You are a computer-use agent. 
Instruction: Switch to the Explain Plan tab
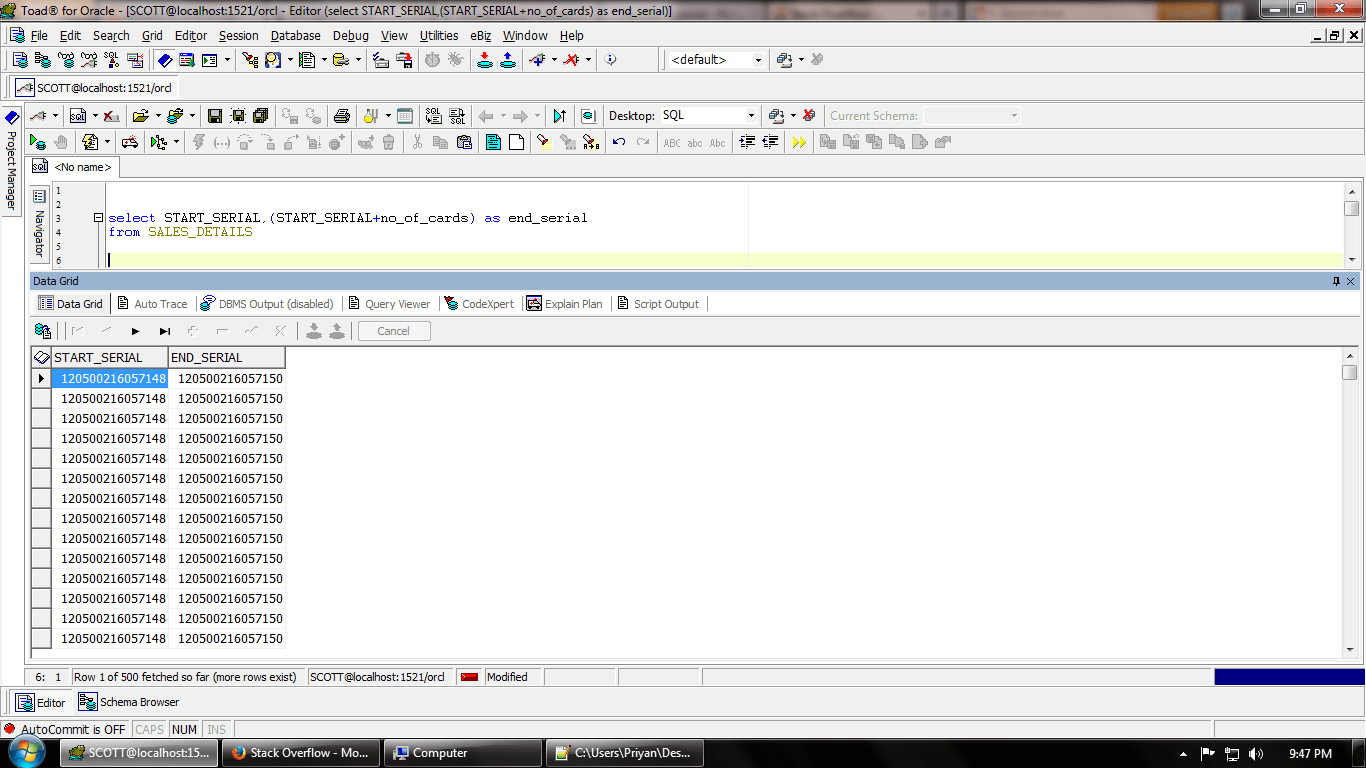[x=565, y=304]
